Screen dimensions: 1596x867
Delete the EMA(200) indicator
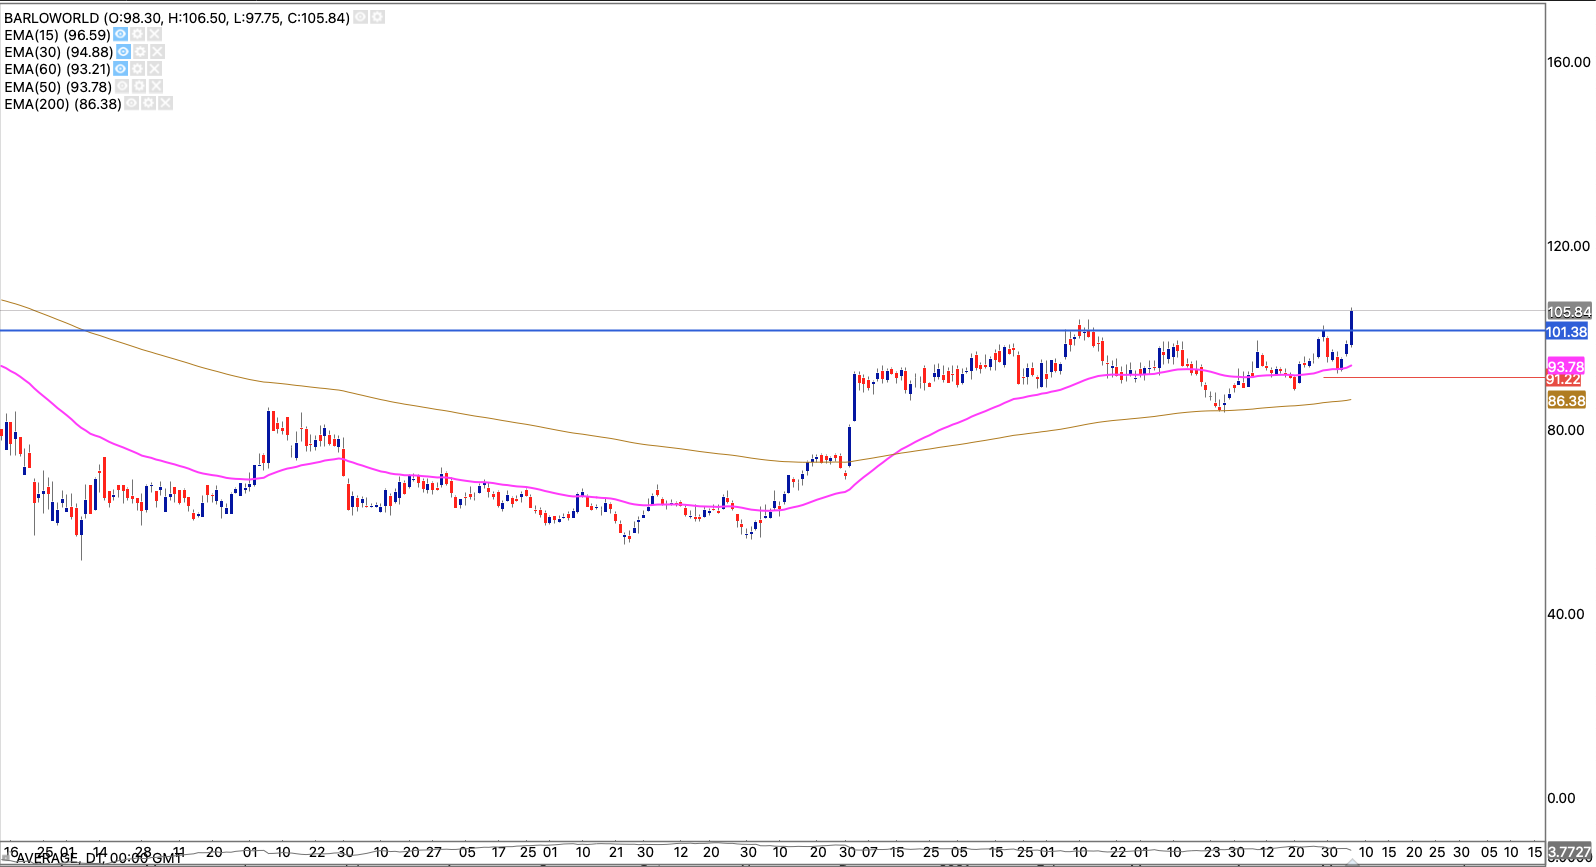[165, 104]
